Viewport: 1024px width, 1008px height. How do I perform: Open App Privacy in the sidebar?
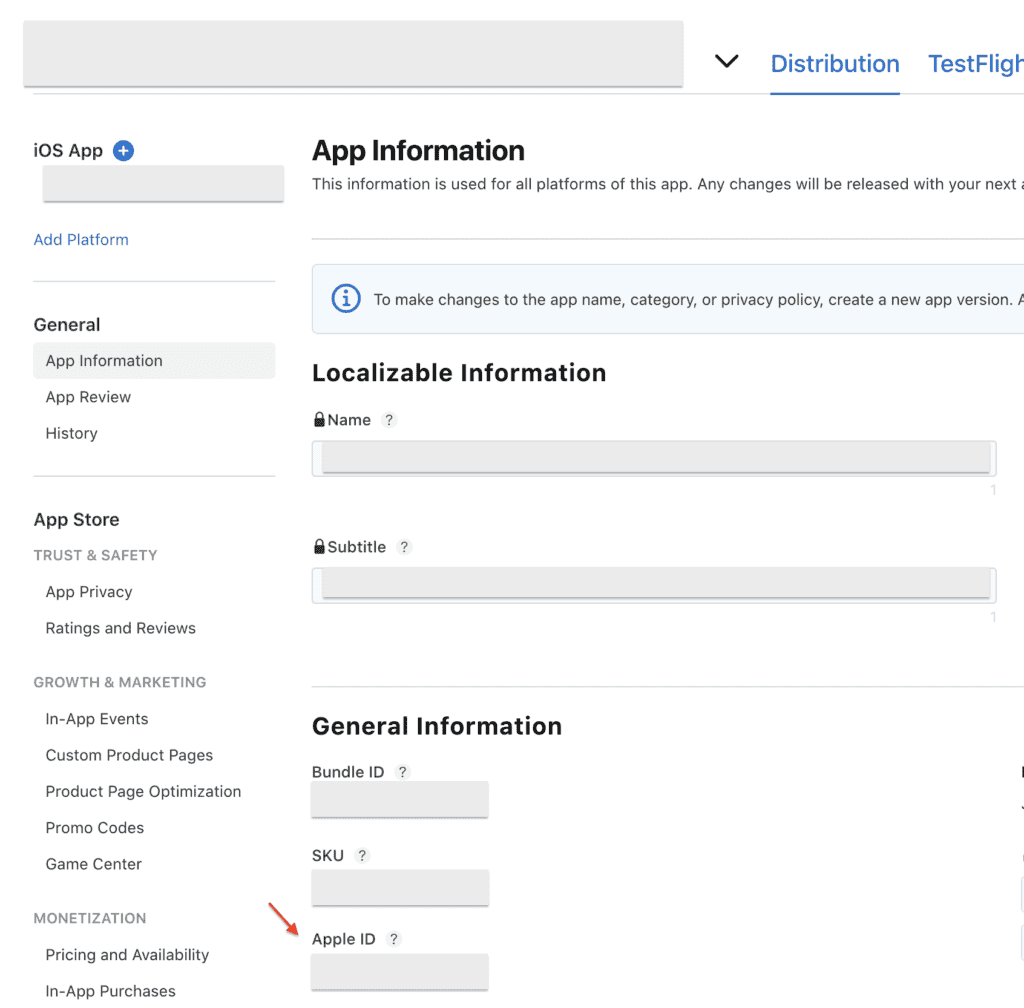[89, 591]
